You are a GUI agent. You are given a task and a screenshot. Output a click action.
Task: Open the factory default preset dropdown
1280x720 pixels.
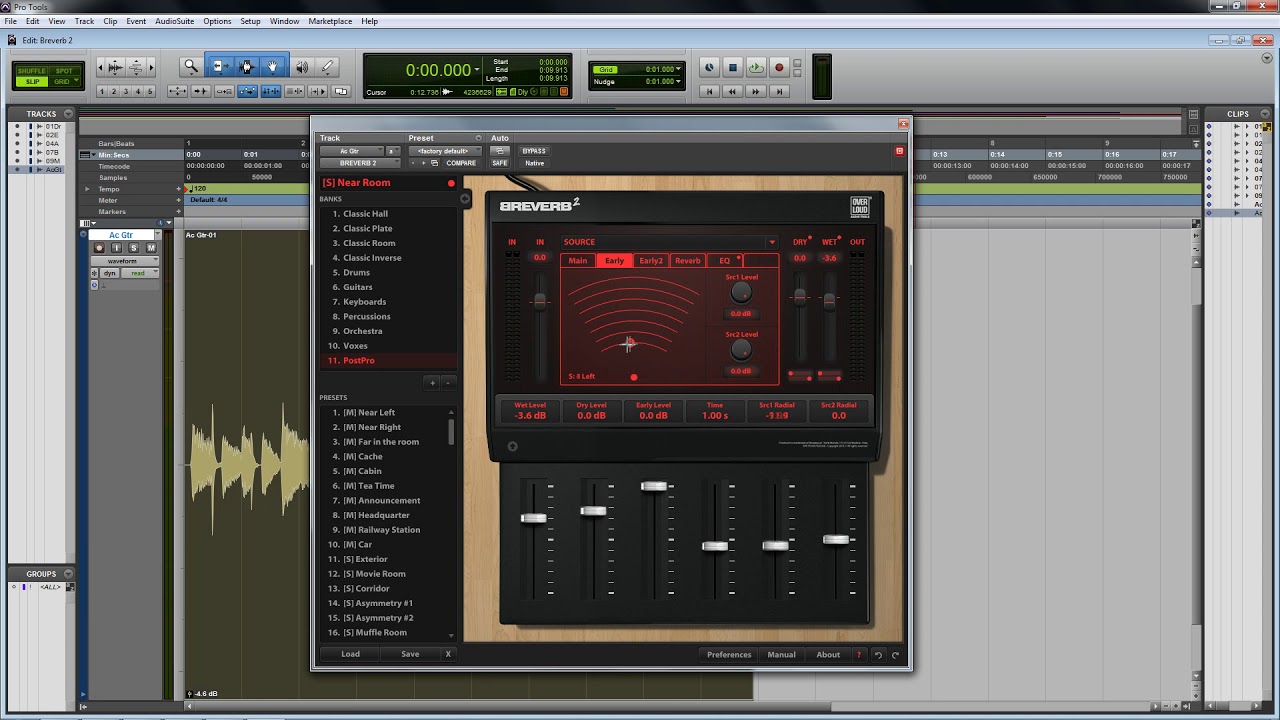pos(444,151)
